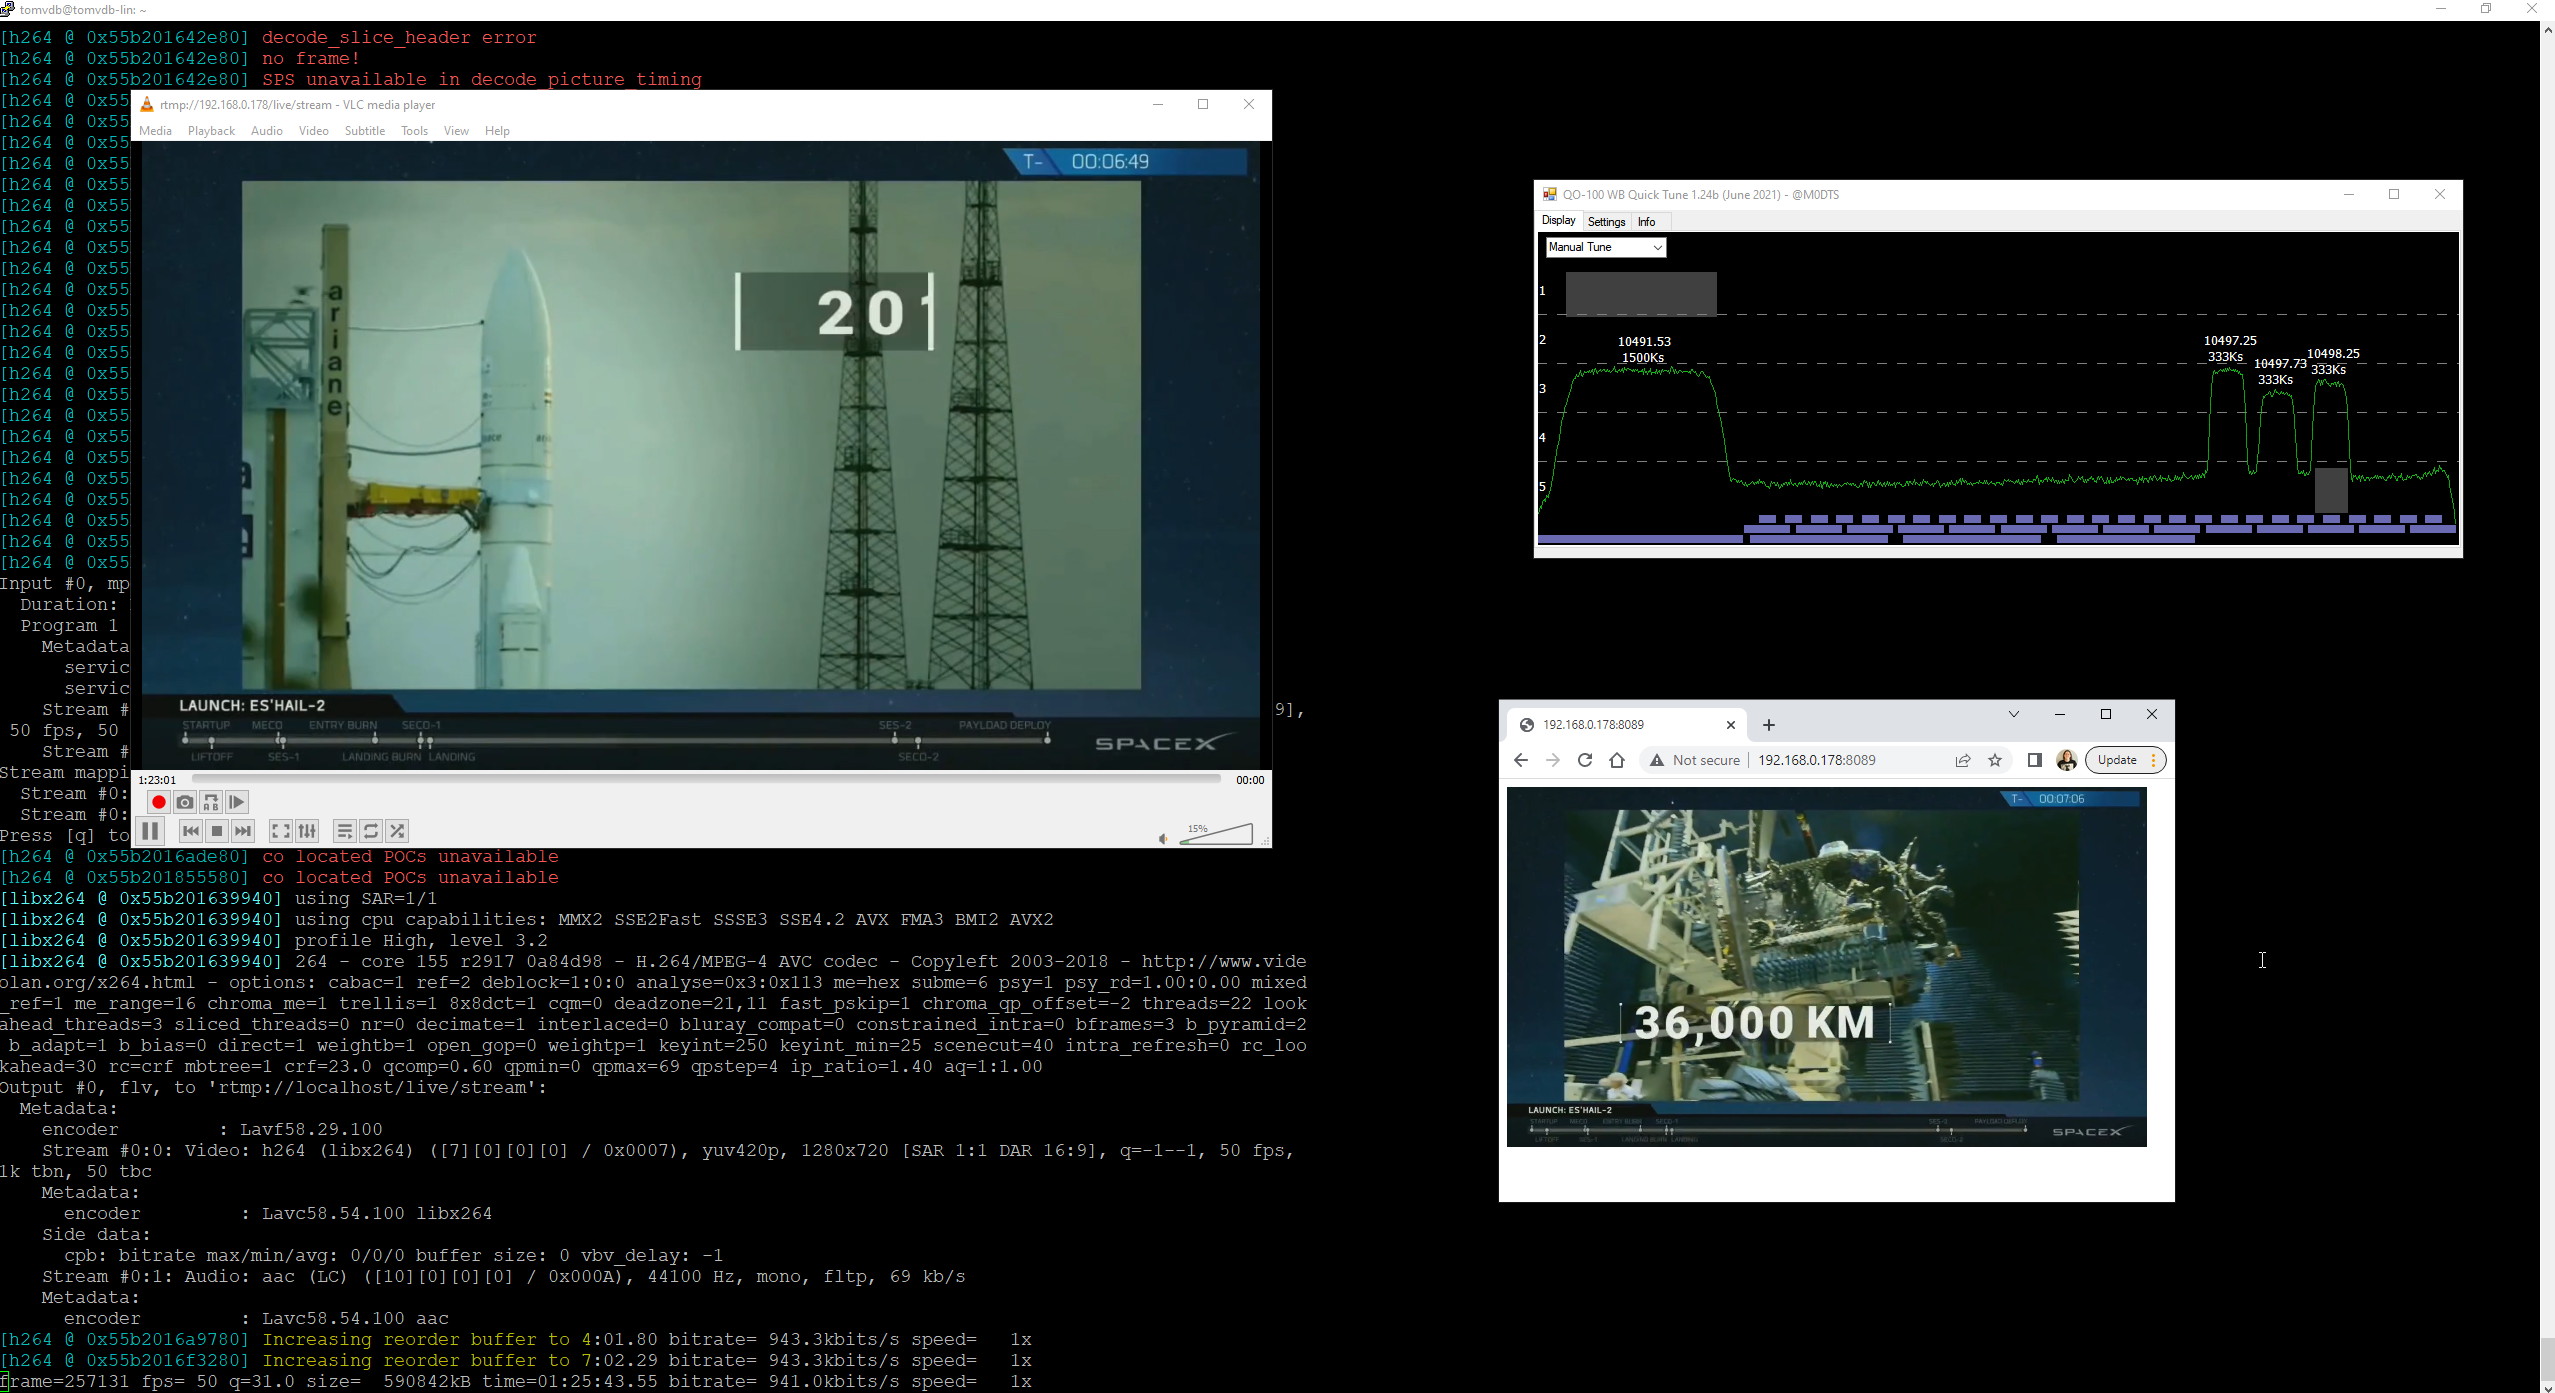The image size is (2555, 1393).
Task: Advance frame by frame in VLC
Action: (x=237, y=802)
